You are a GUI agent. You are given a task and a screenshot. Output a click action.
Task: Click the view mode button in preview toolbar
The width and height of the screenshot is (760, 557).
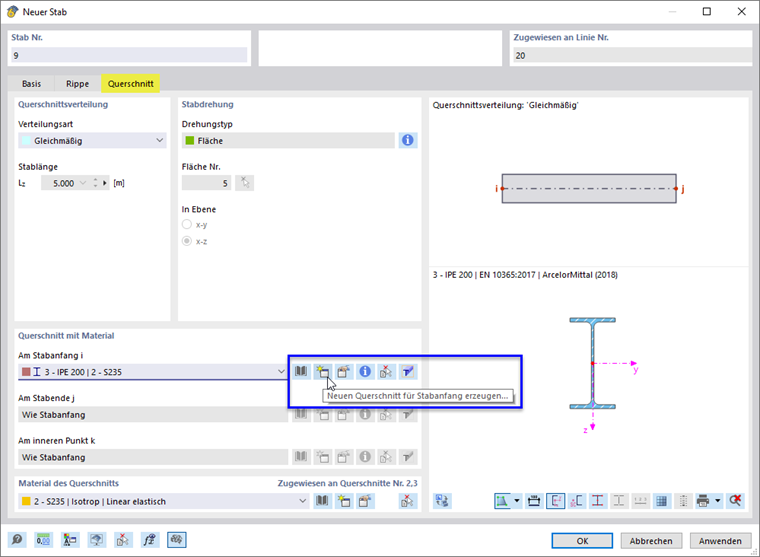coord(503,501)
